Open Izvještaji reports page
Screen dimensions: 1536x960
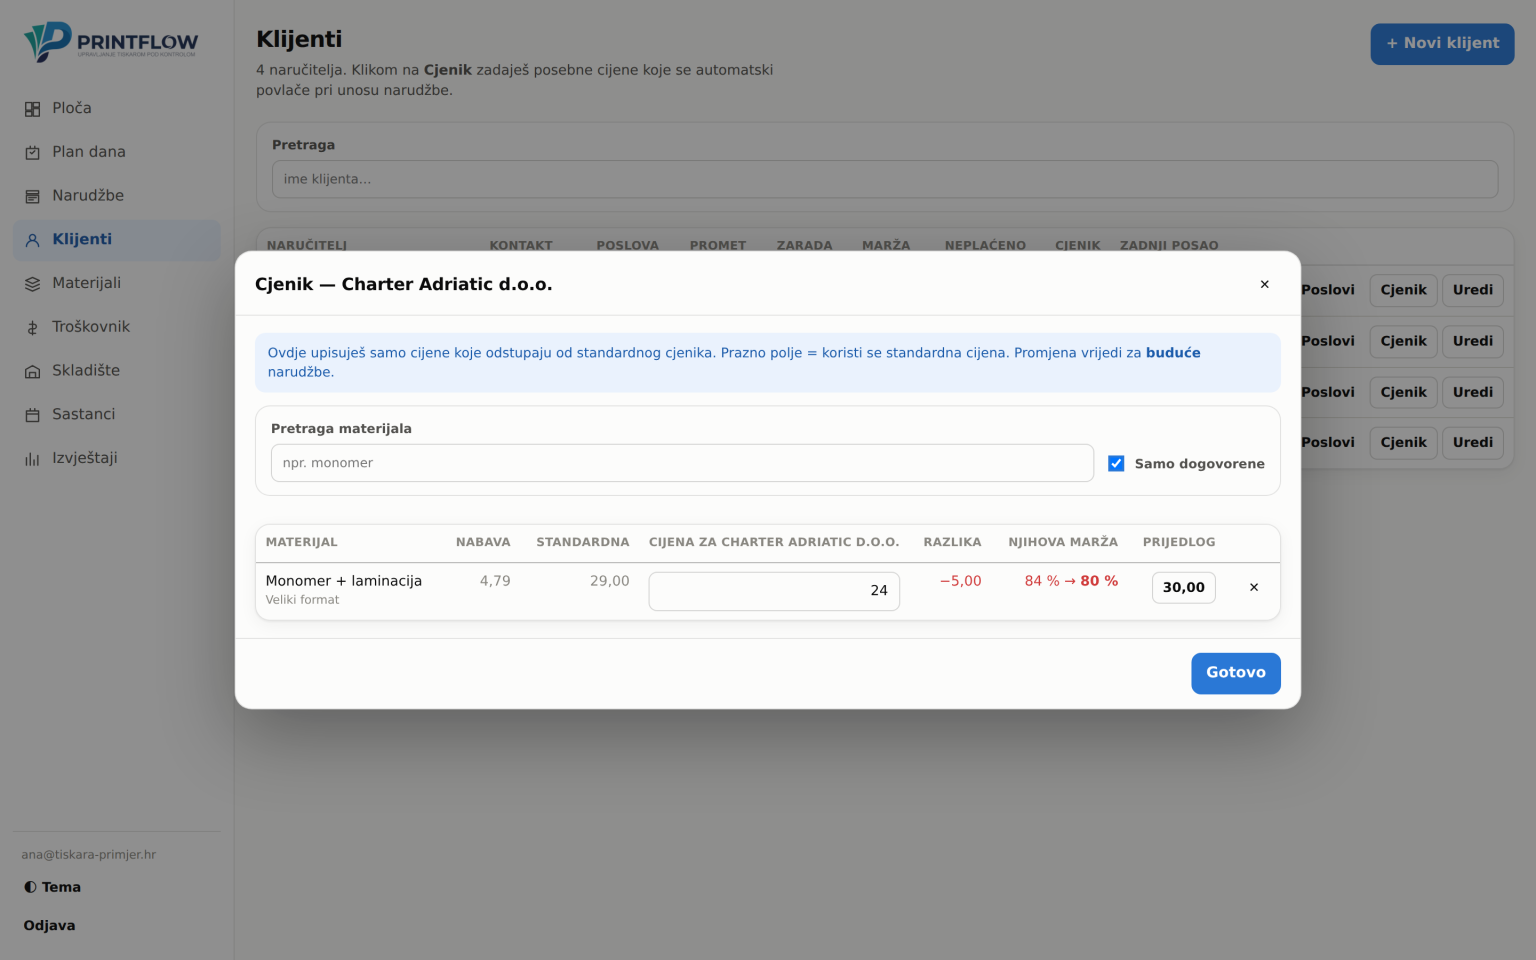click(x=116, y=459)
